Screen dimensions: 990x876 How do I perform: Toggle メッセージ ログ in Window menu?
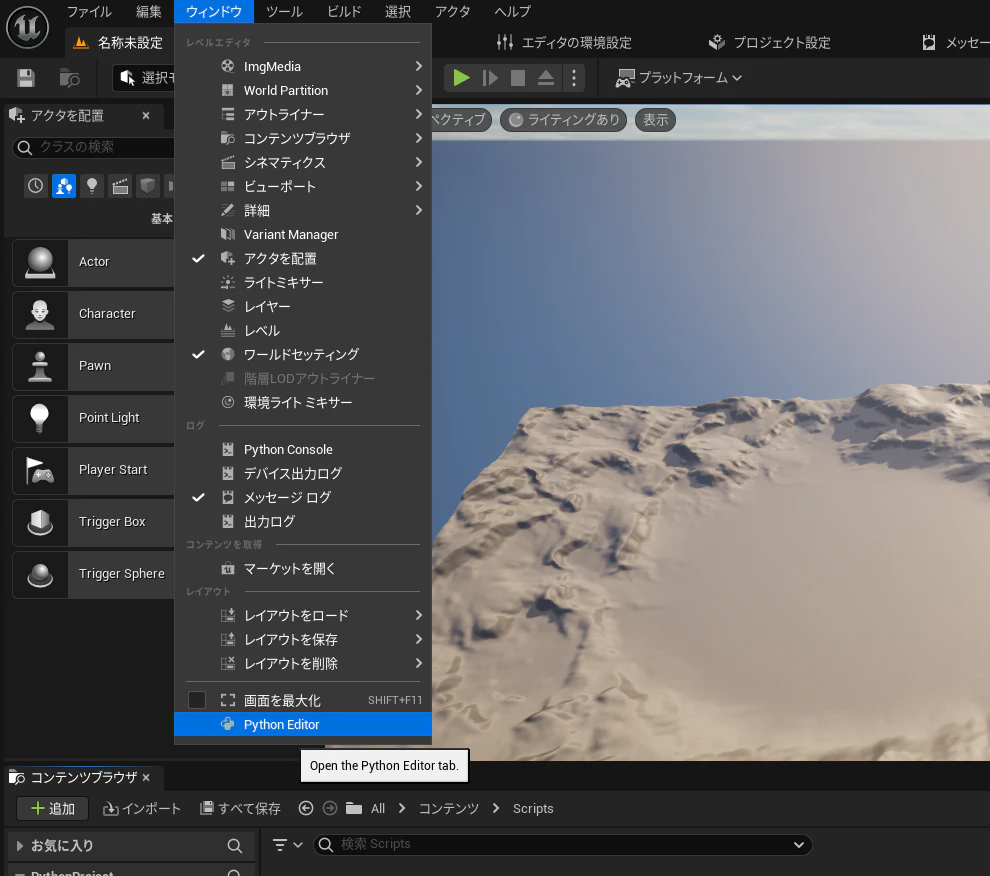click(303, 497)
